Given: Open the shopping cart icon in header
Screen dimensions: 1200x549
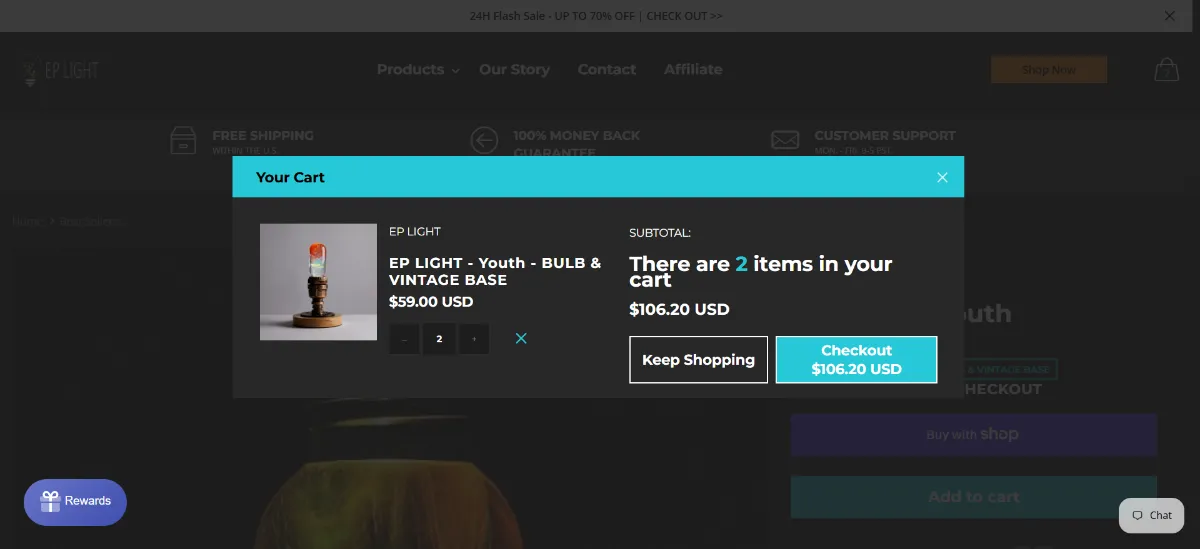Looking at the screenshot, I should tap(1166, 70).
